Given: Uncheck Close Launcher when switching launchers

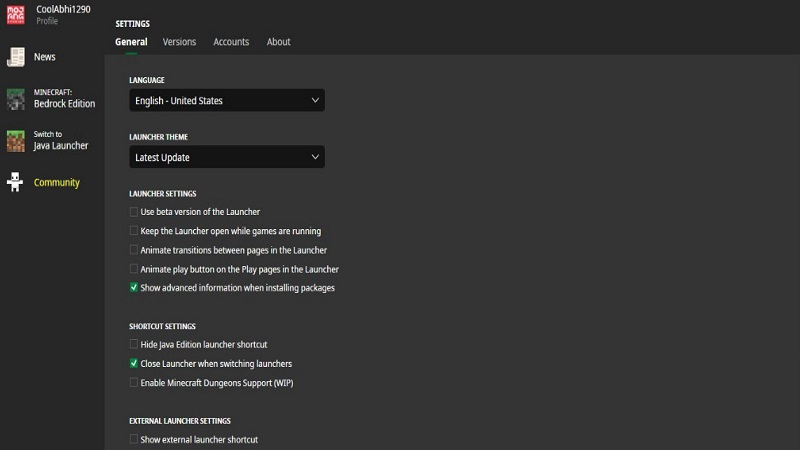Looking at the screenshot, I should [134, 363].
